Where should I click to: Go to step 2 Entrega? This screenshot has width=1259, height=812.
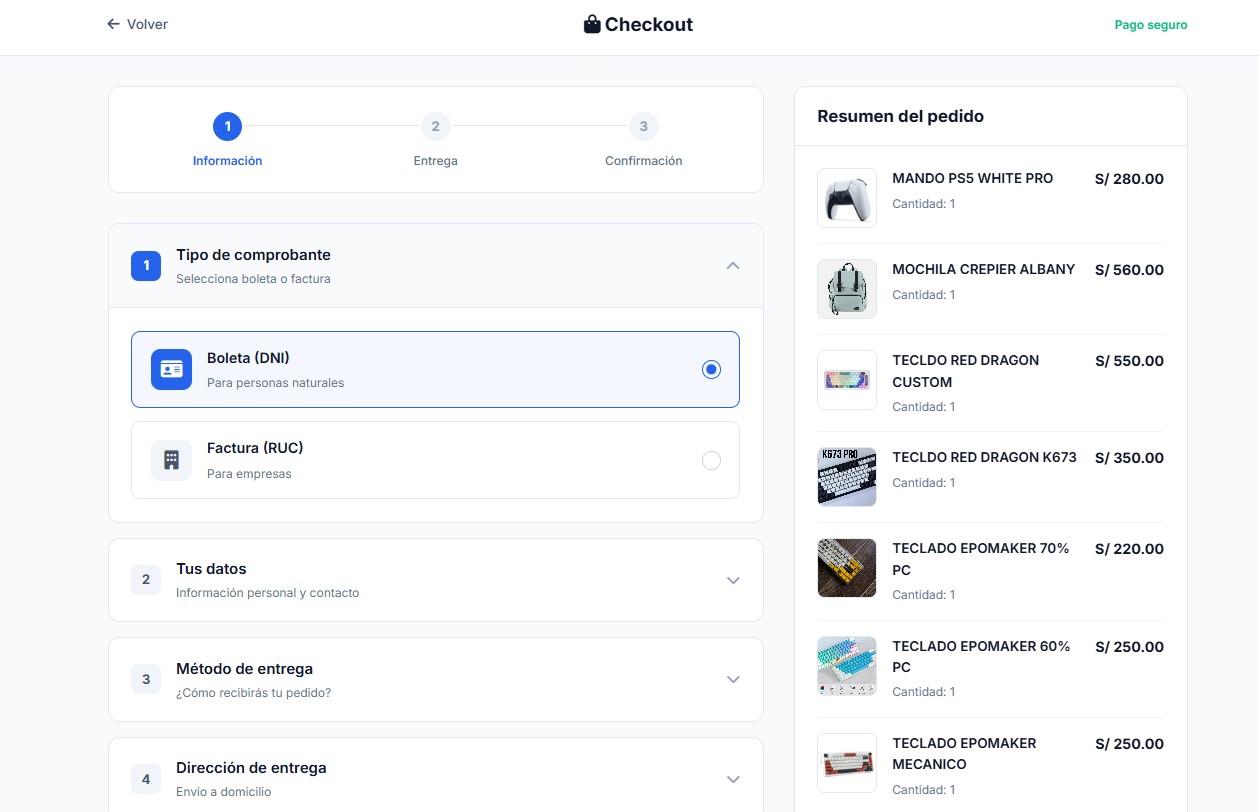pos(435,127)
